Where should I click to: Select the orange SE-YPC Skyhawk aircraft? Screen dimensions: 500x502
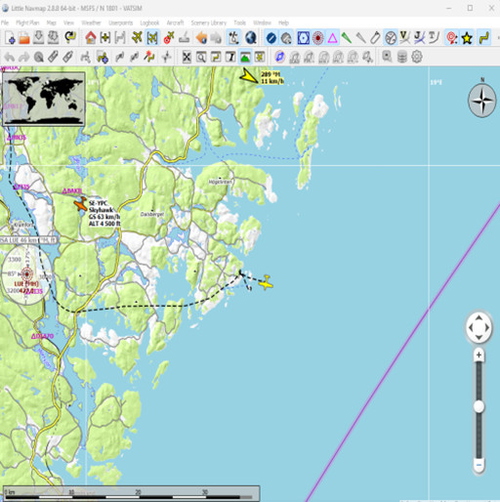[80, 204]
